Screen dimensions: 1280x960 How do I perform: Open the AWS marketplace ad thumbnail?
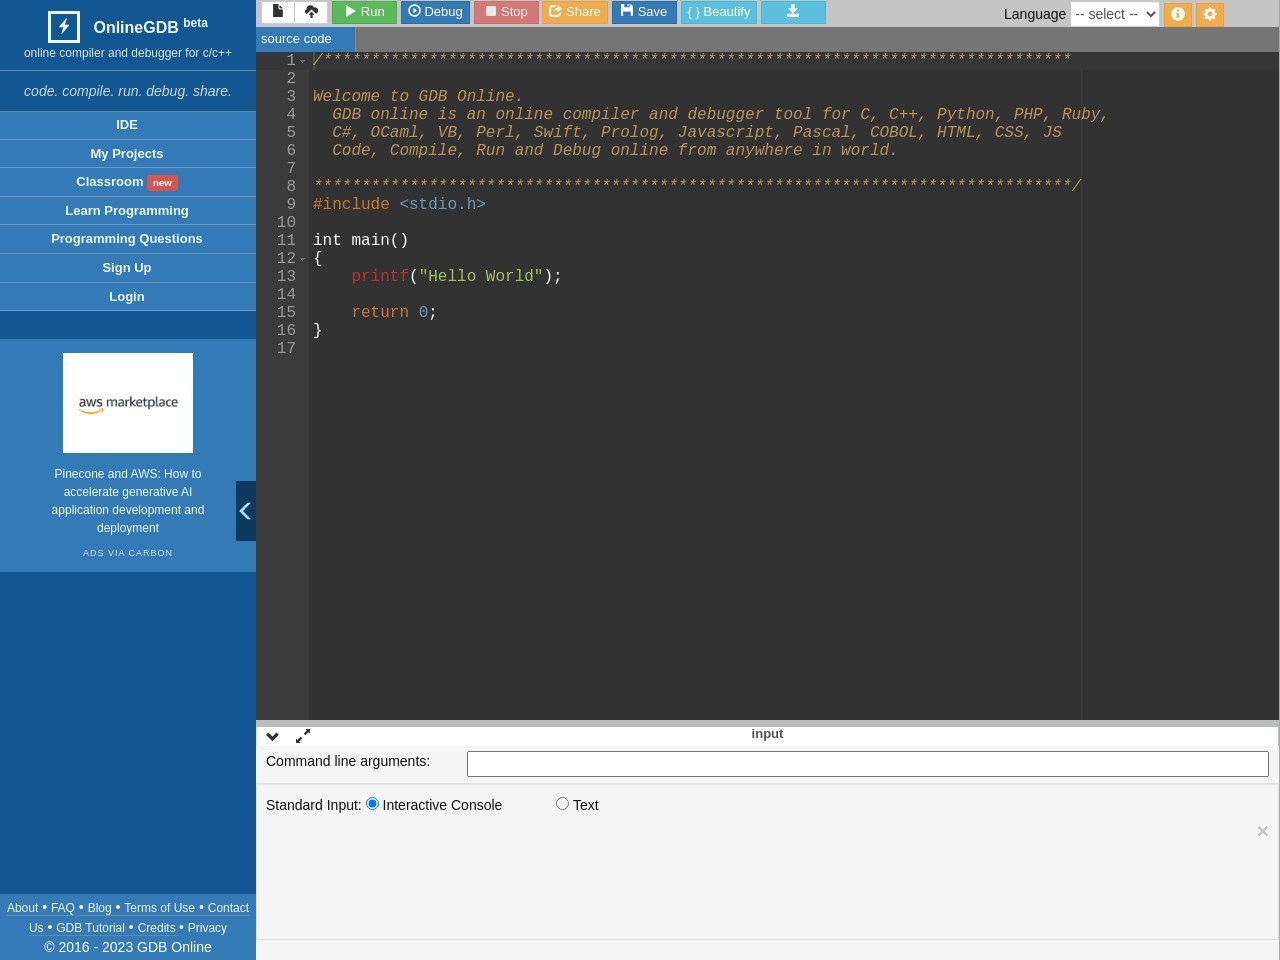(128, 403)
